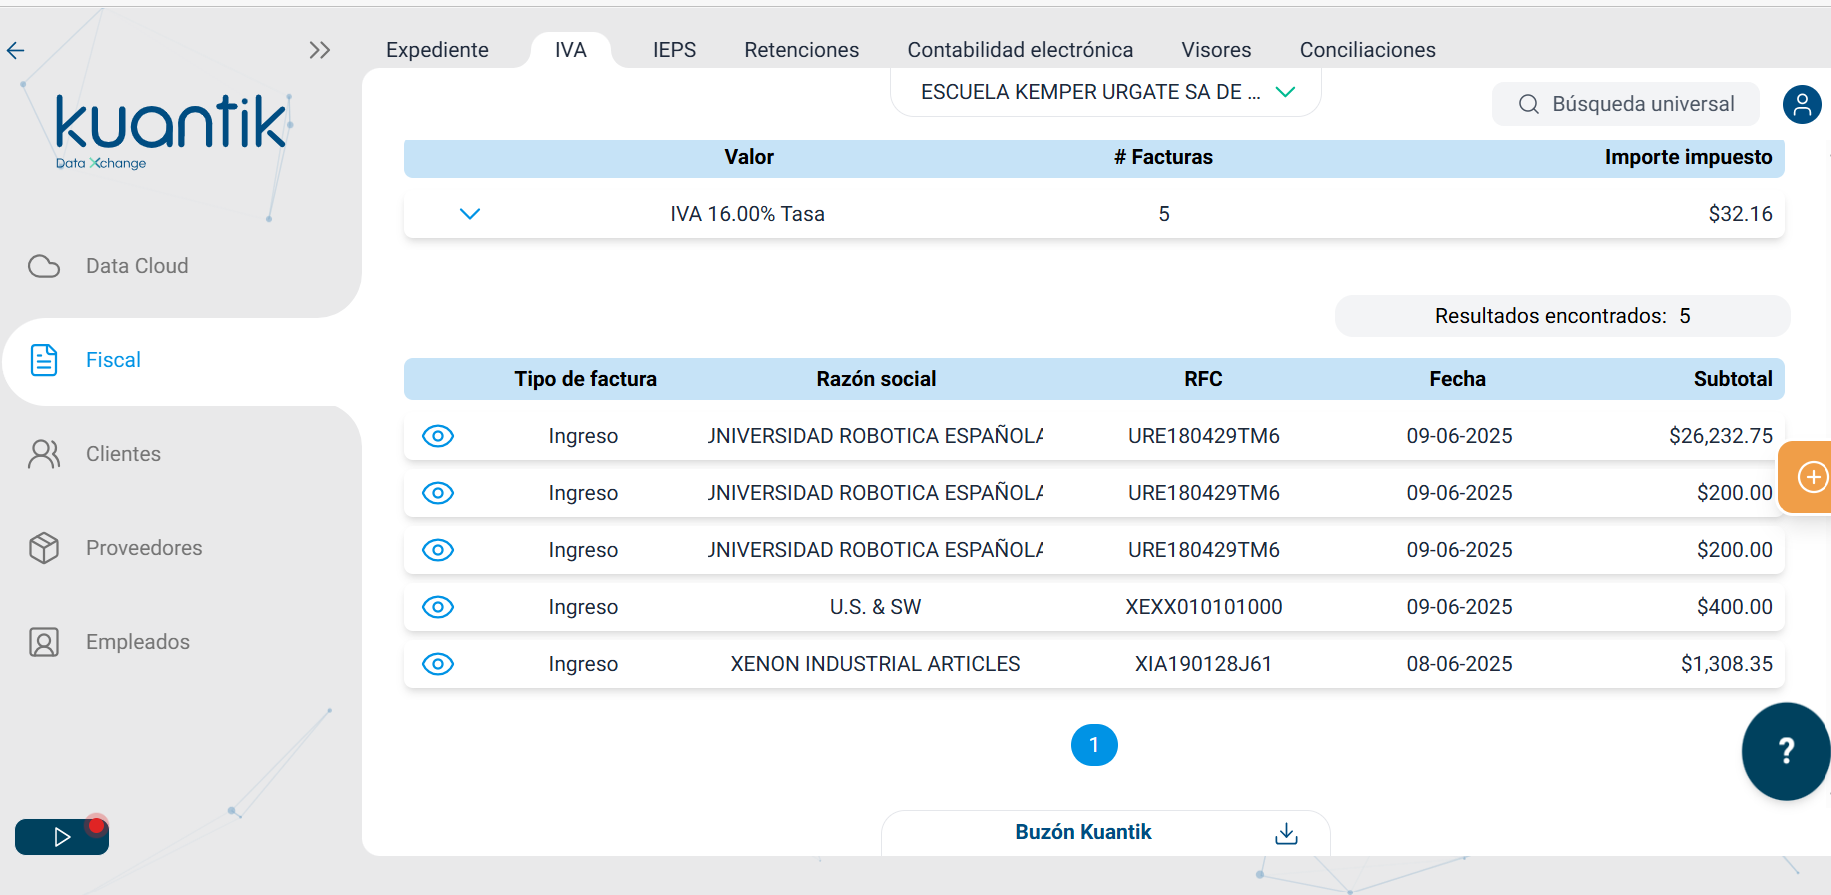Open the Conciliaciones tab
This screenshot has width=1831, height=895.
coord(1367,50)
